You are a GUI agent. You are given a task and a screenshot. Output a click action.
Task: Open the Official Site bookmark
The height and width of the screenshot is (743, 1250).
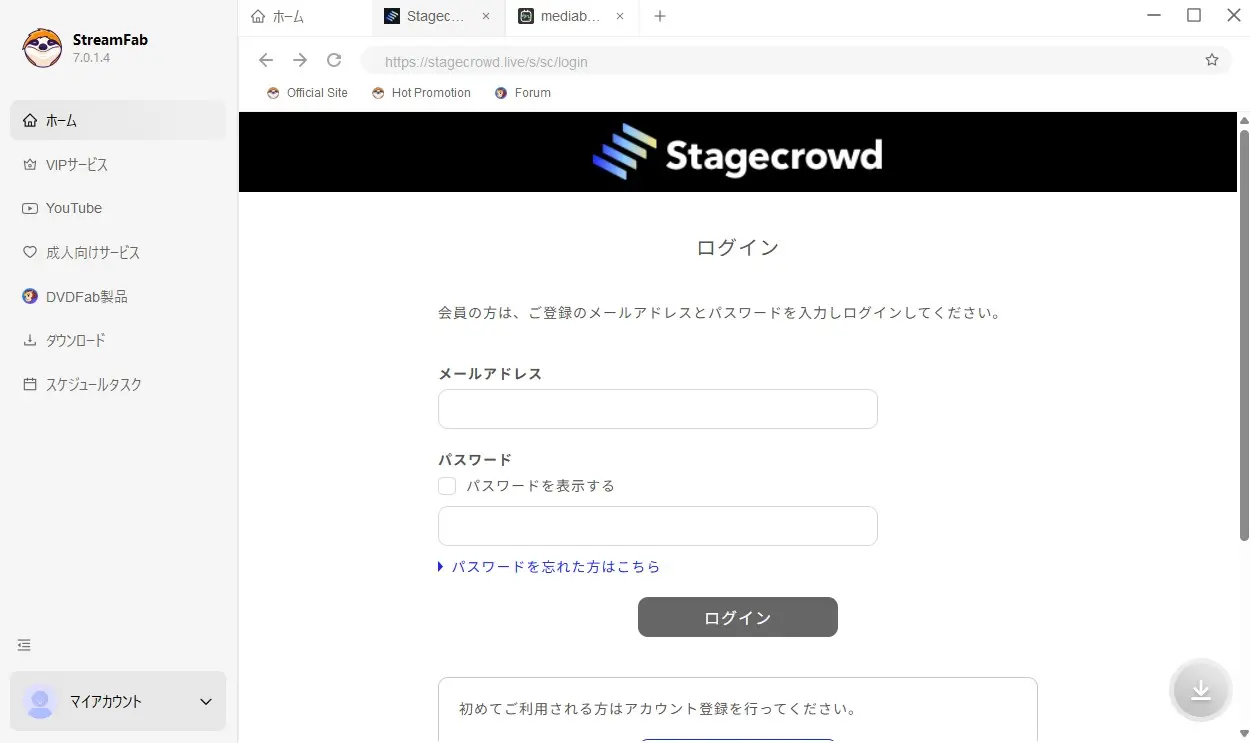(x=307, y=93)
